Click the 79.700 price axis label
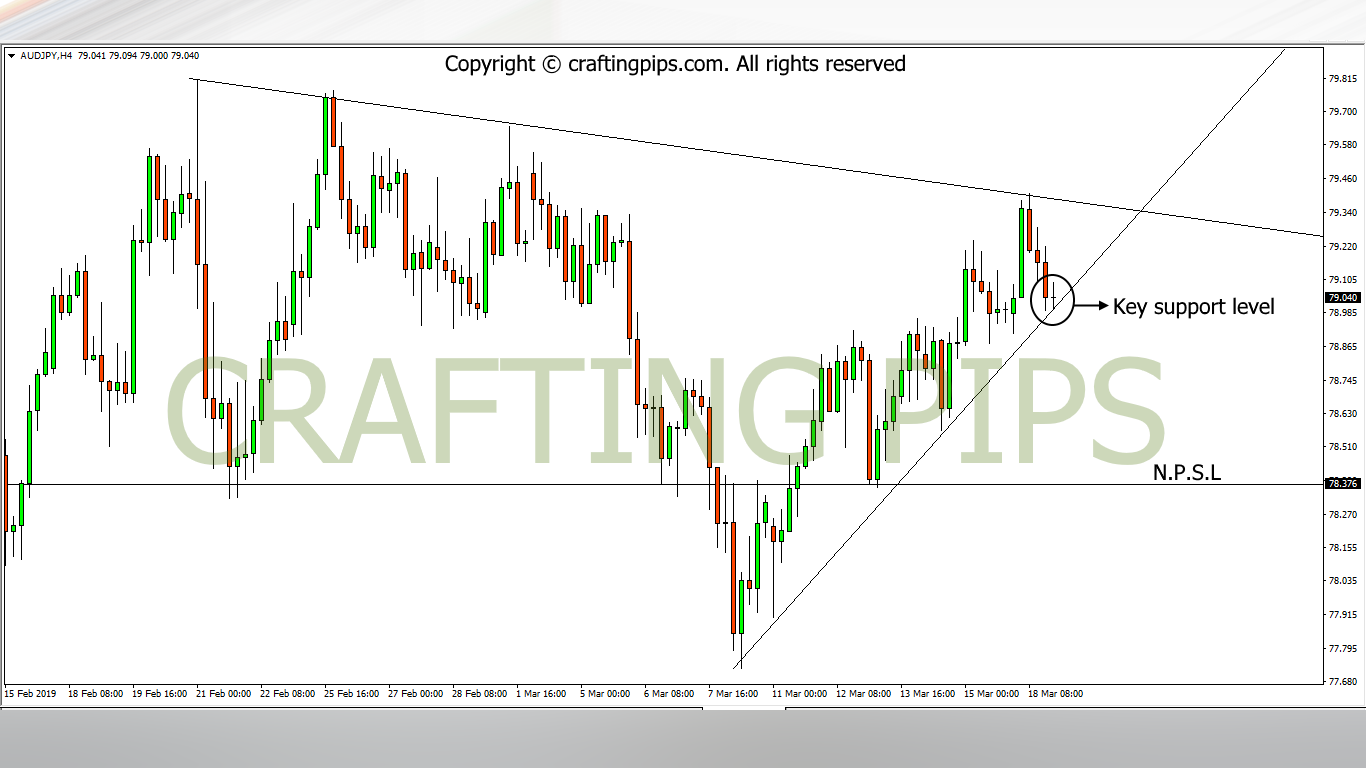The height and width of the screenshot is (768, 1366). click(x=1342, y=112)
